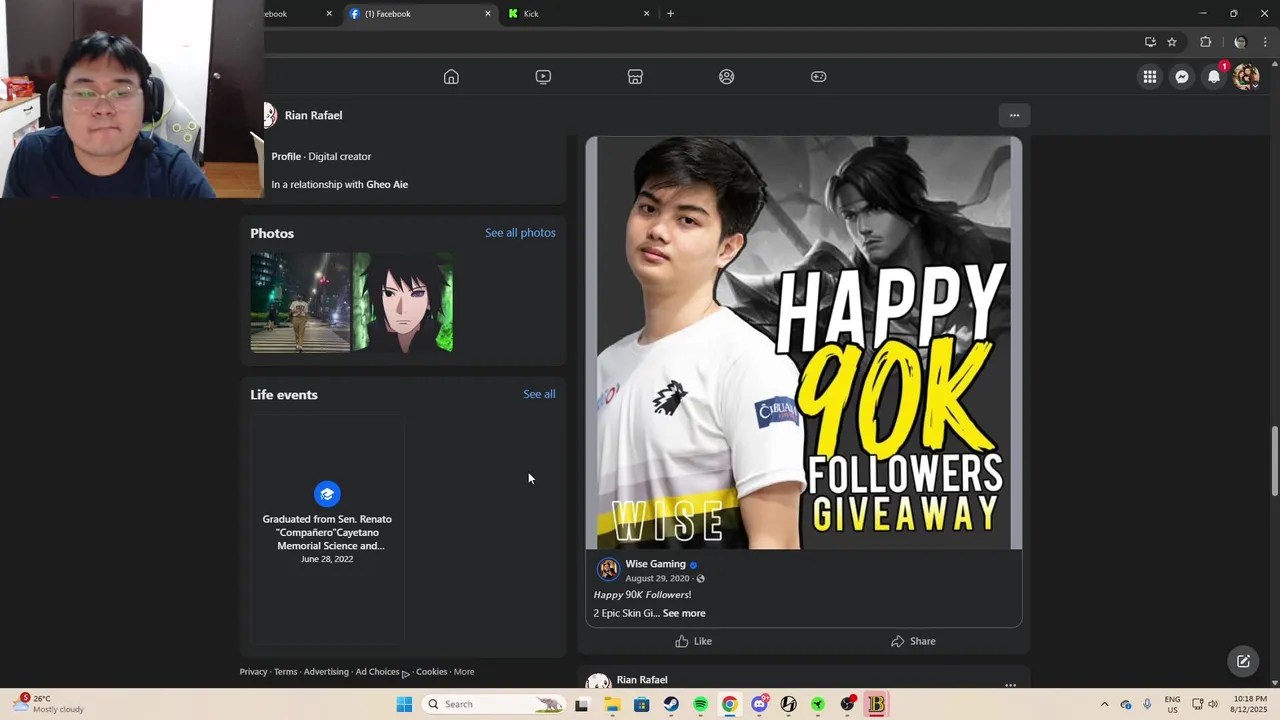Open Wise Gaming page avatar
Viewport: 1280px width, 720px height.
point(608,570)
